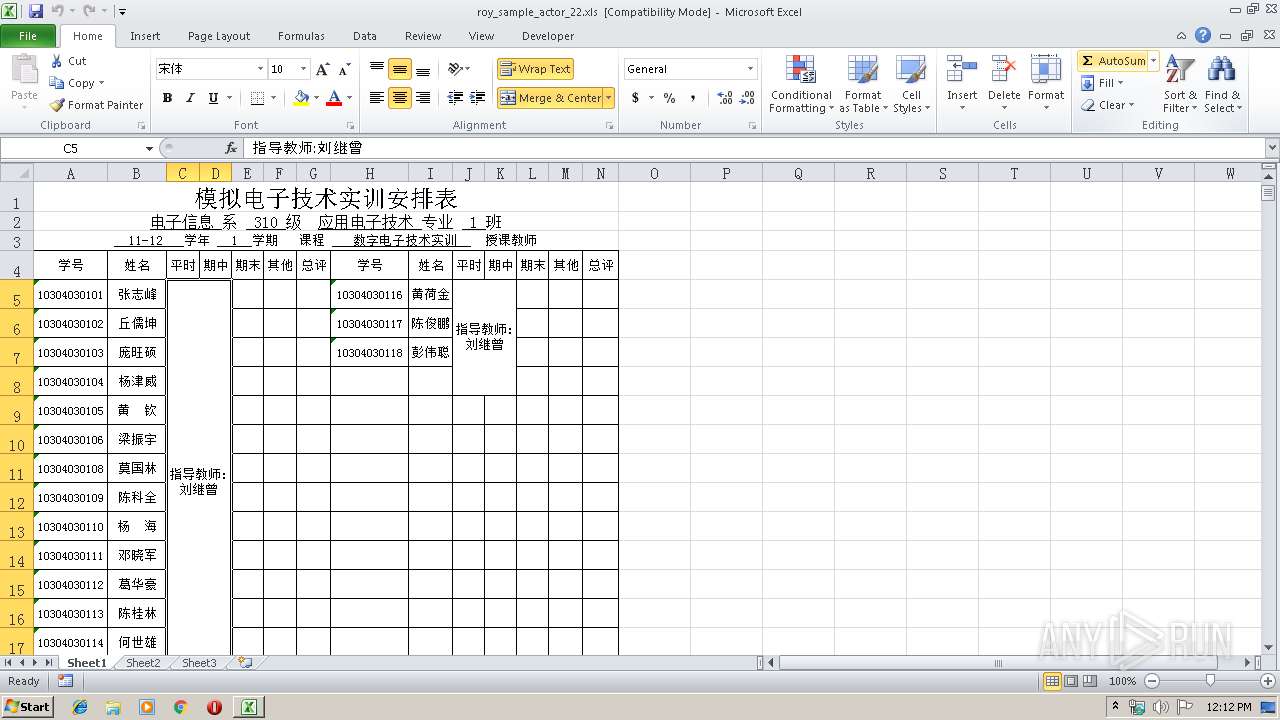Click Delete cells icon
The height and width of the screenshot is (720, 1280).
1004,69
